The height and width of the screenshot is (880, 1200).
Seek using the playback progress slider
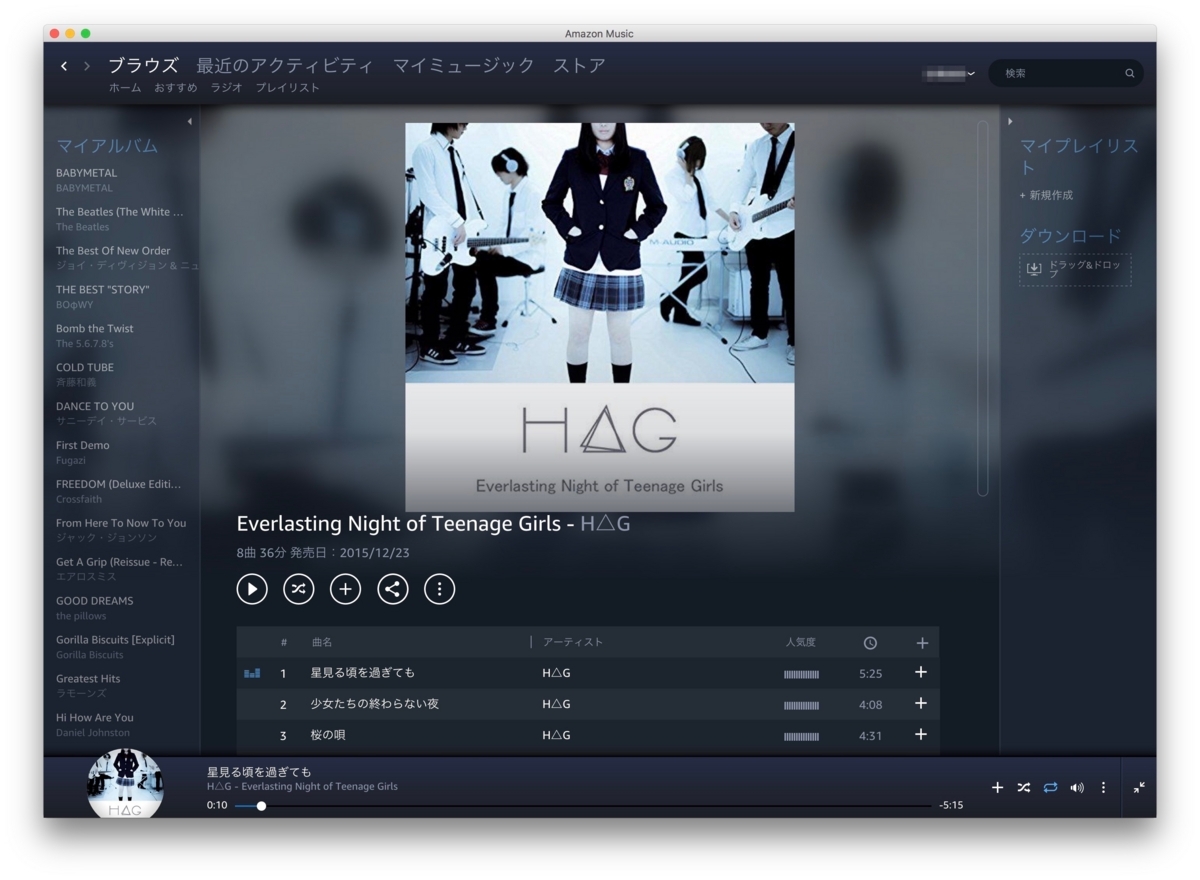coord(583,806)
